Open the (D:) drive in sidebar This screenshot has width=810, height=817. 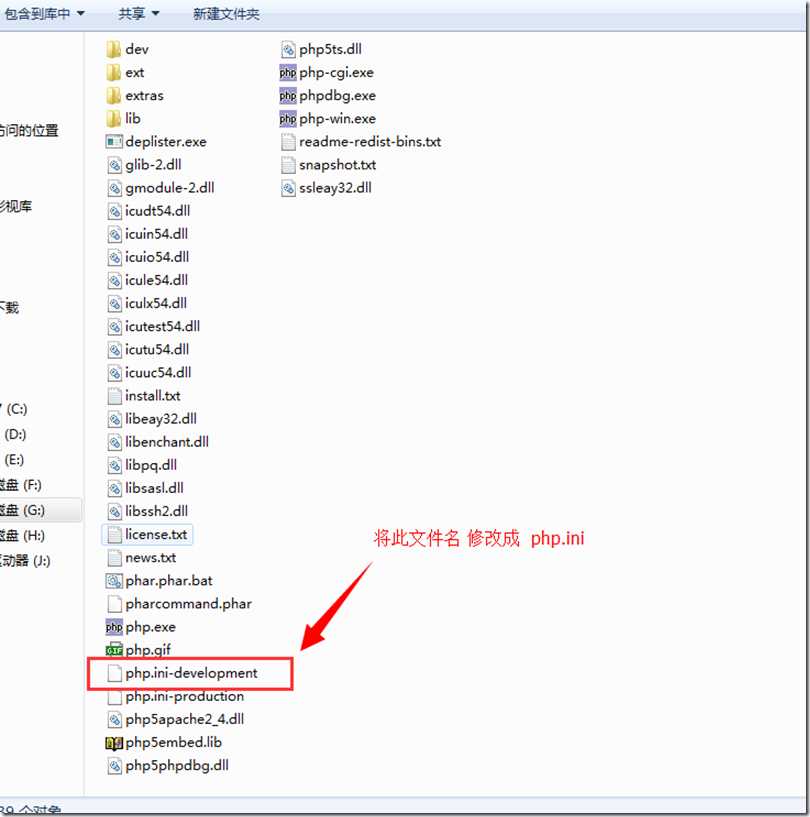point(15,435)
